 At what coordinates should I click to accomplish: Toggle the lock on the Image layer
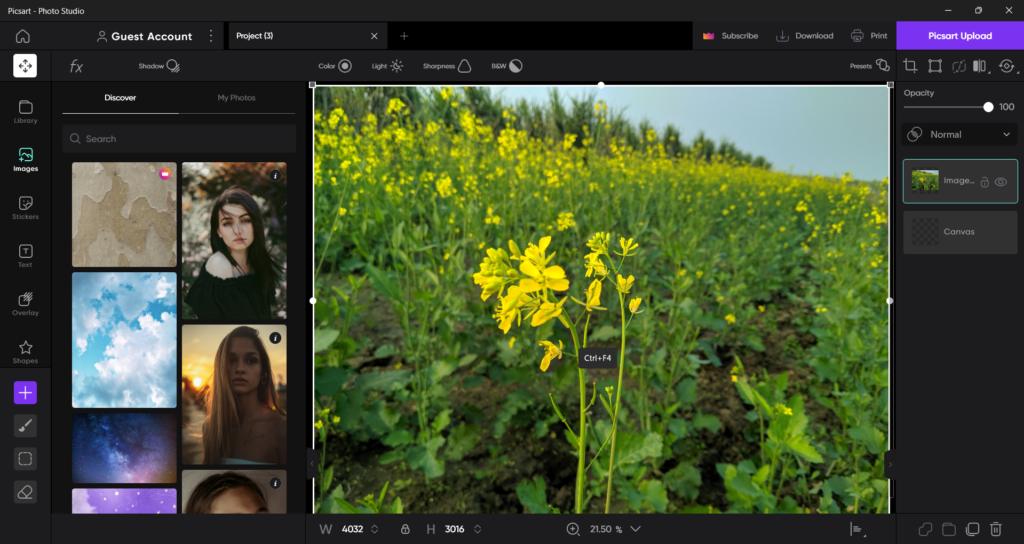click(x=984, y=182)
